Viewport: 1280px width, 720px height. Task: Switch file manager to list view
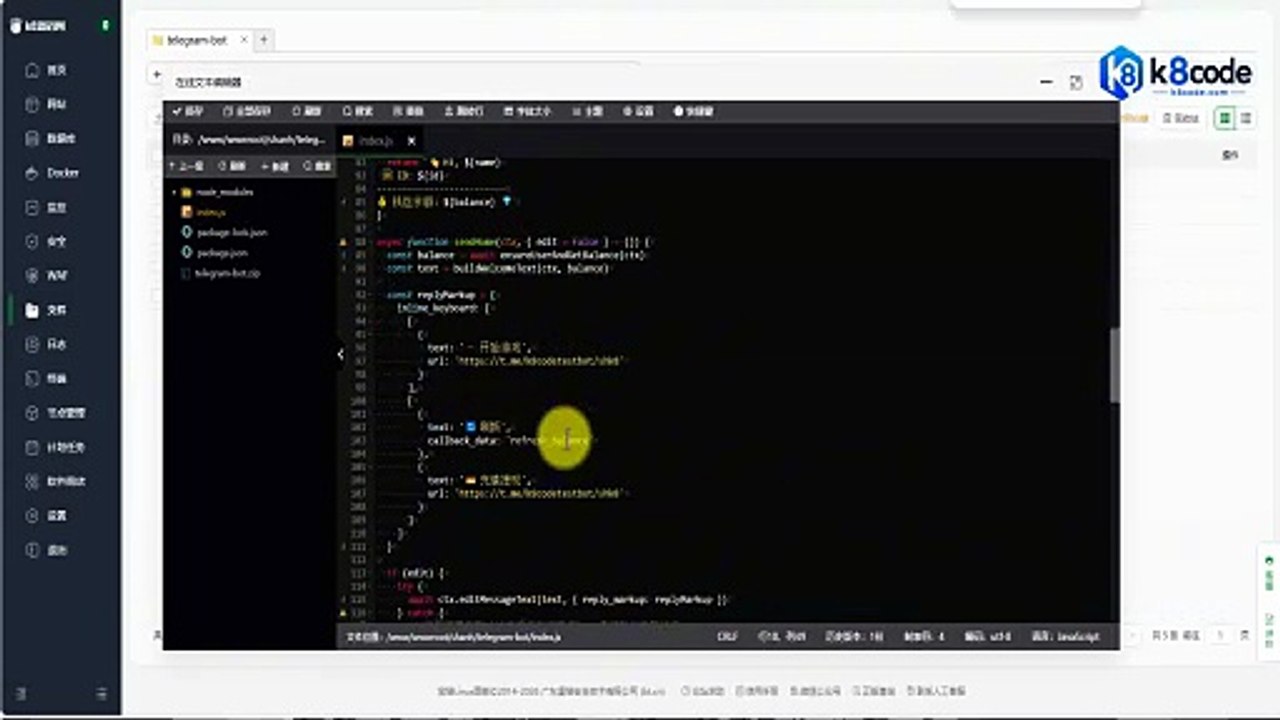point(1246,118)
